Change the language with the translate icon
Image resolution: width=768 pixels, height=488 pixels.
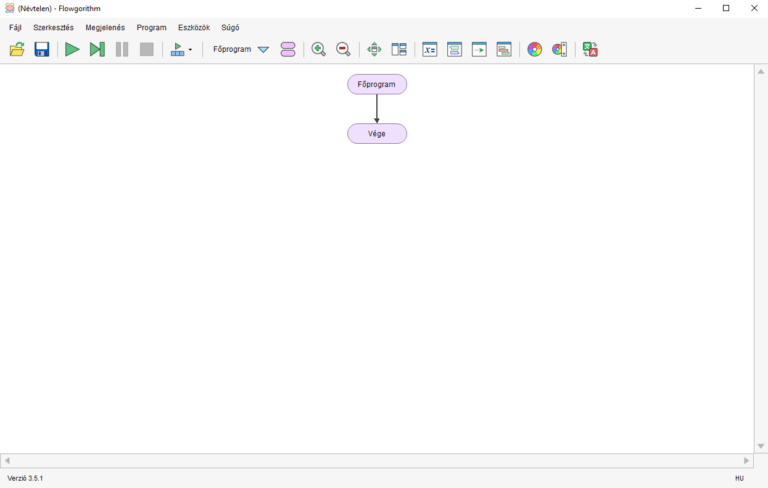[590, 49]
